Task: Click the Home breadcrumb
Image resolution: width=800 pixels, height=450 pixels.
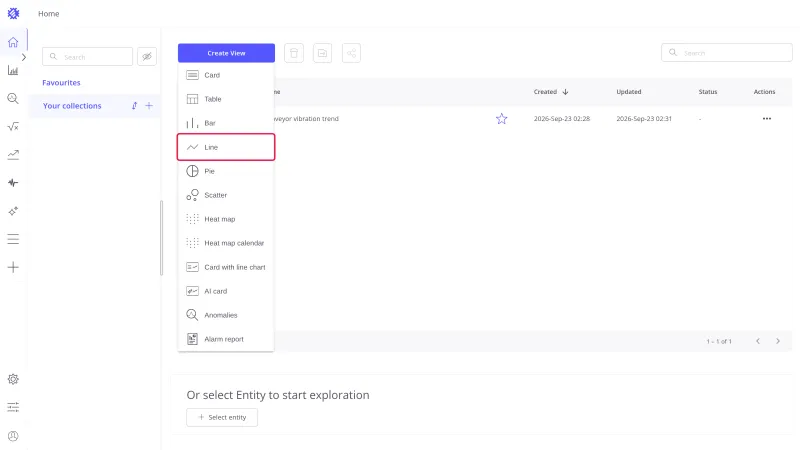Action: point(48,14)
